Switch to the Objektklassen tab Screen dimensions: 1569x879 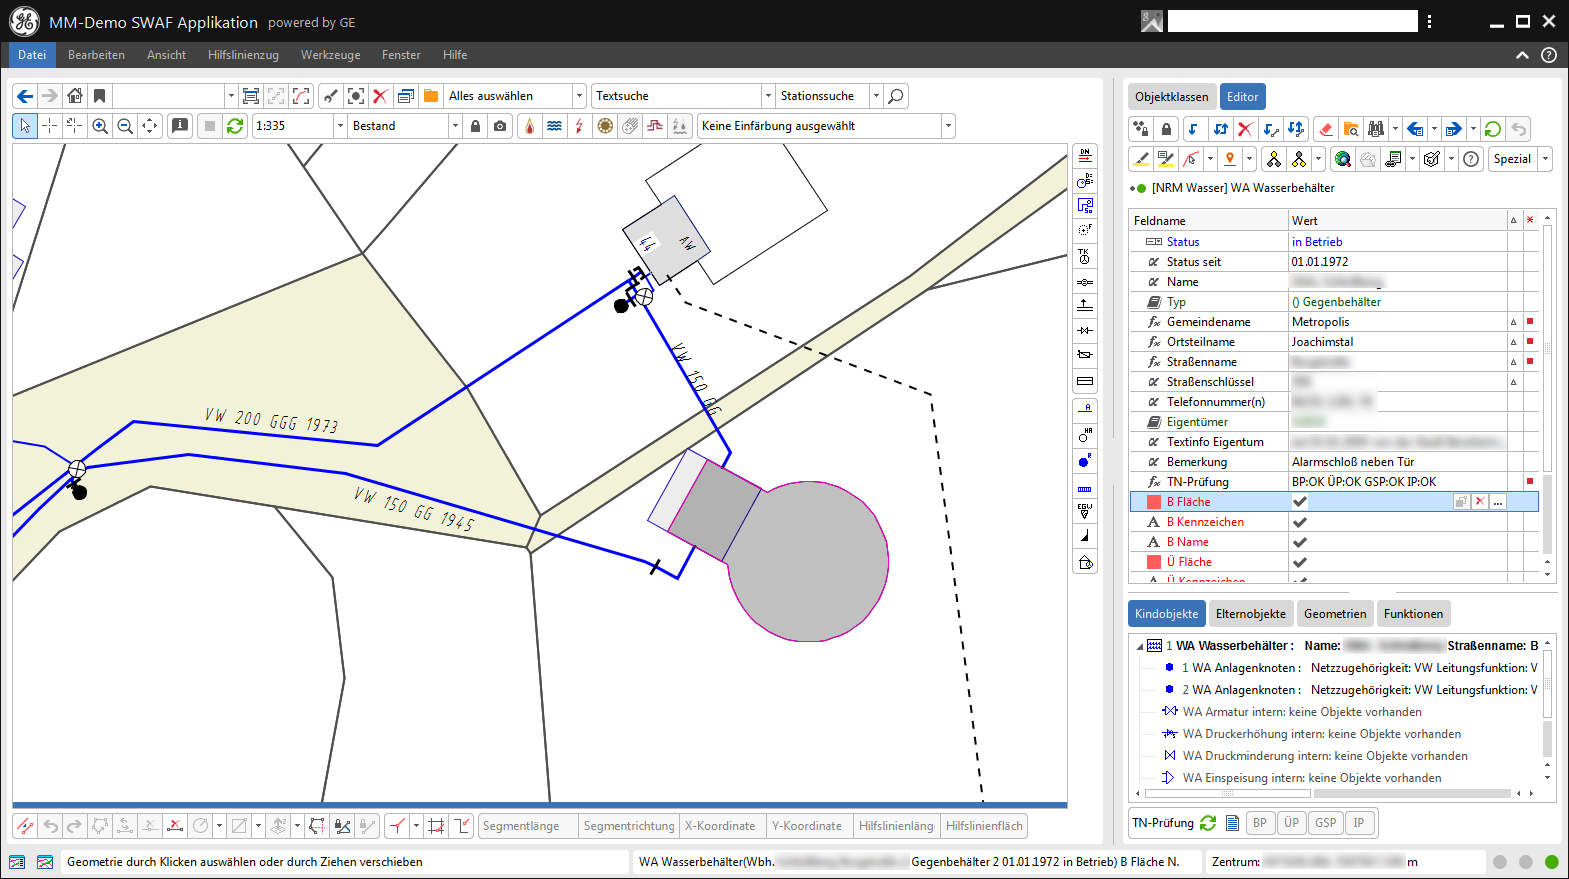click(x=1171, y=97)
